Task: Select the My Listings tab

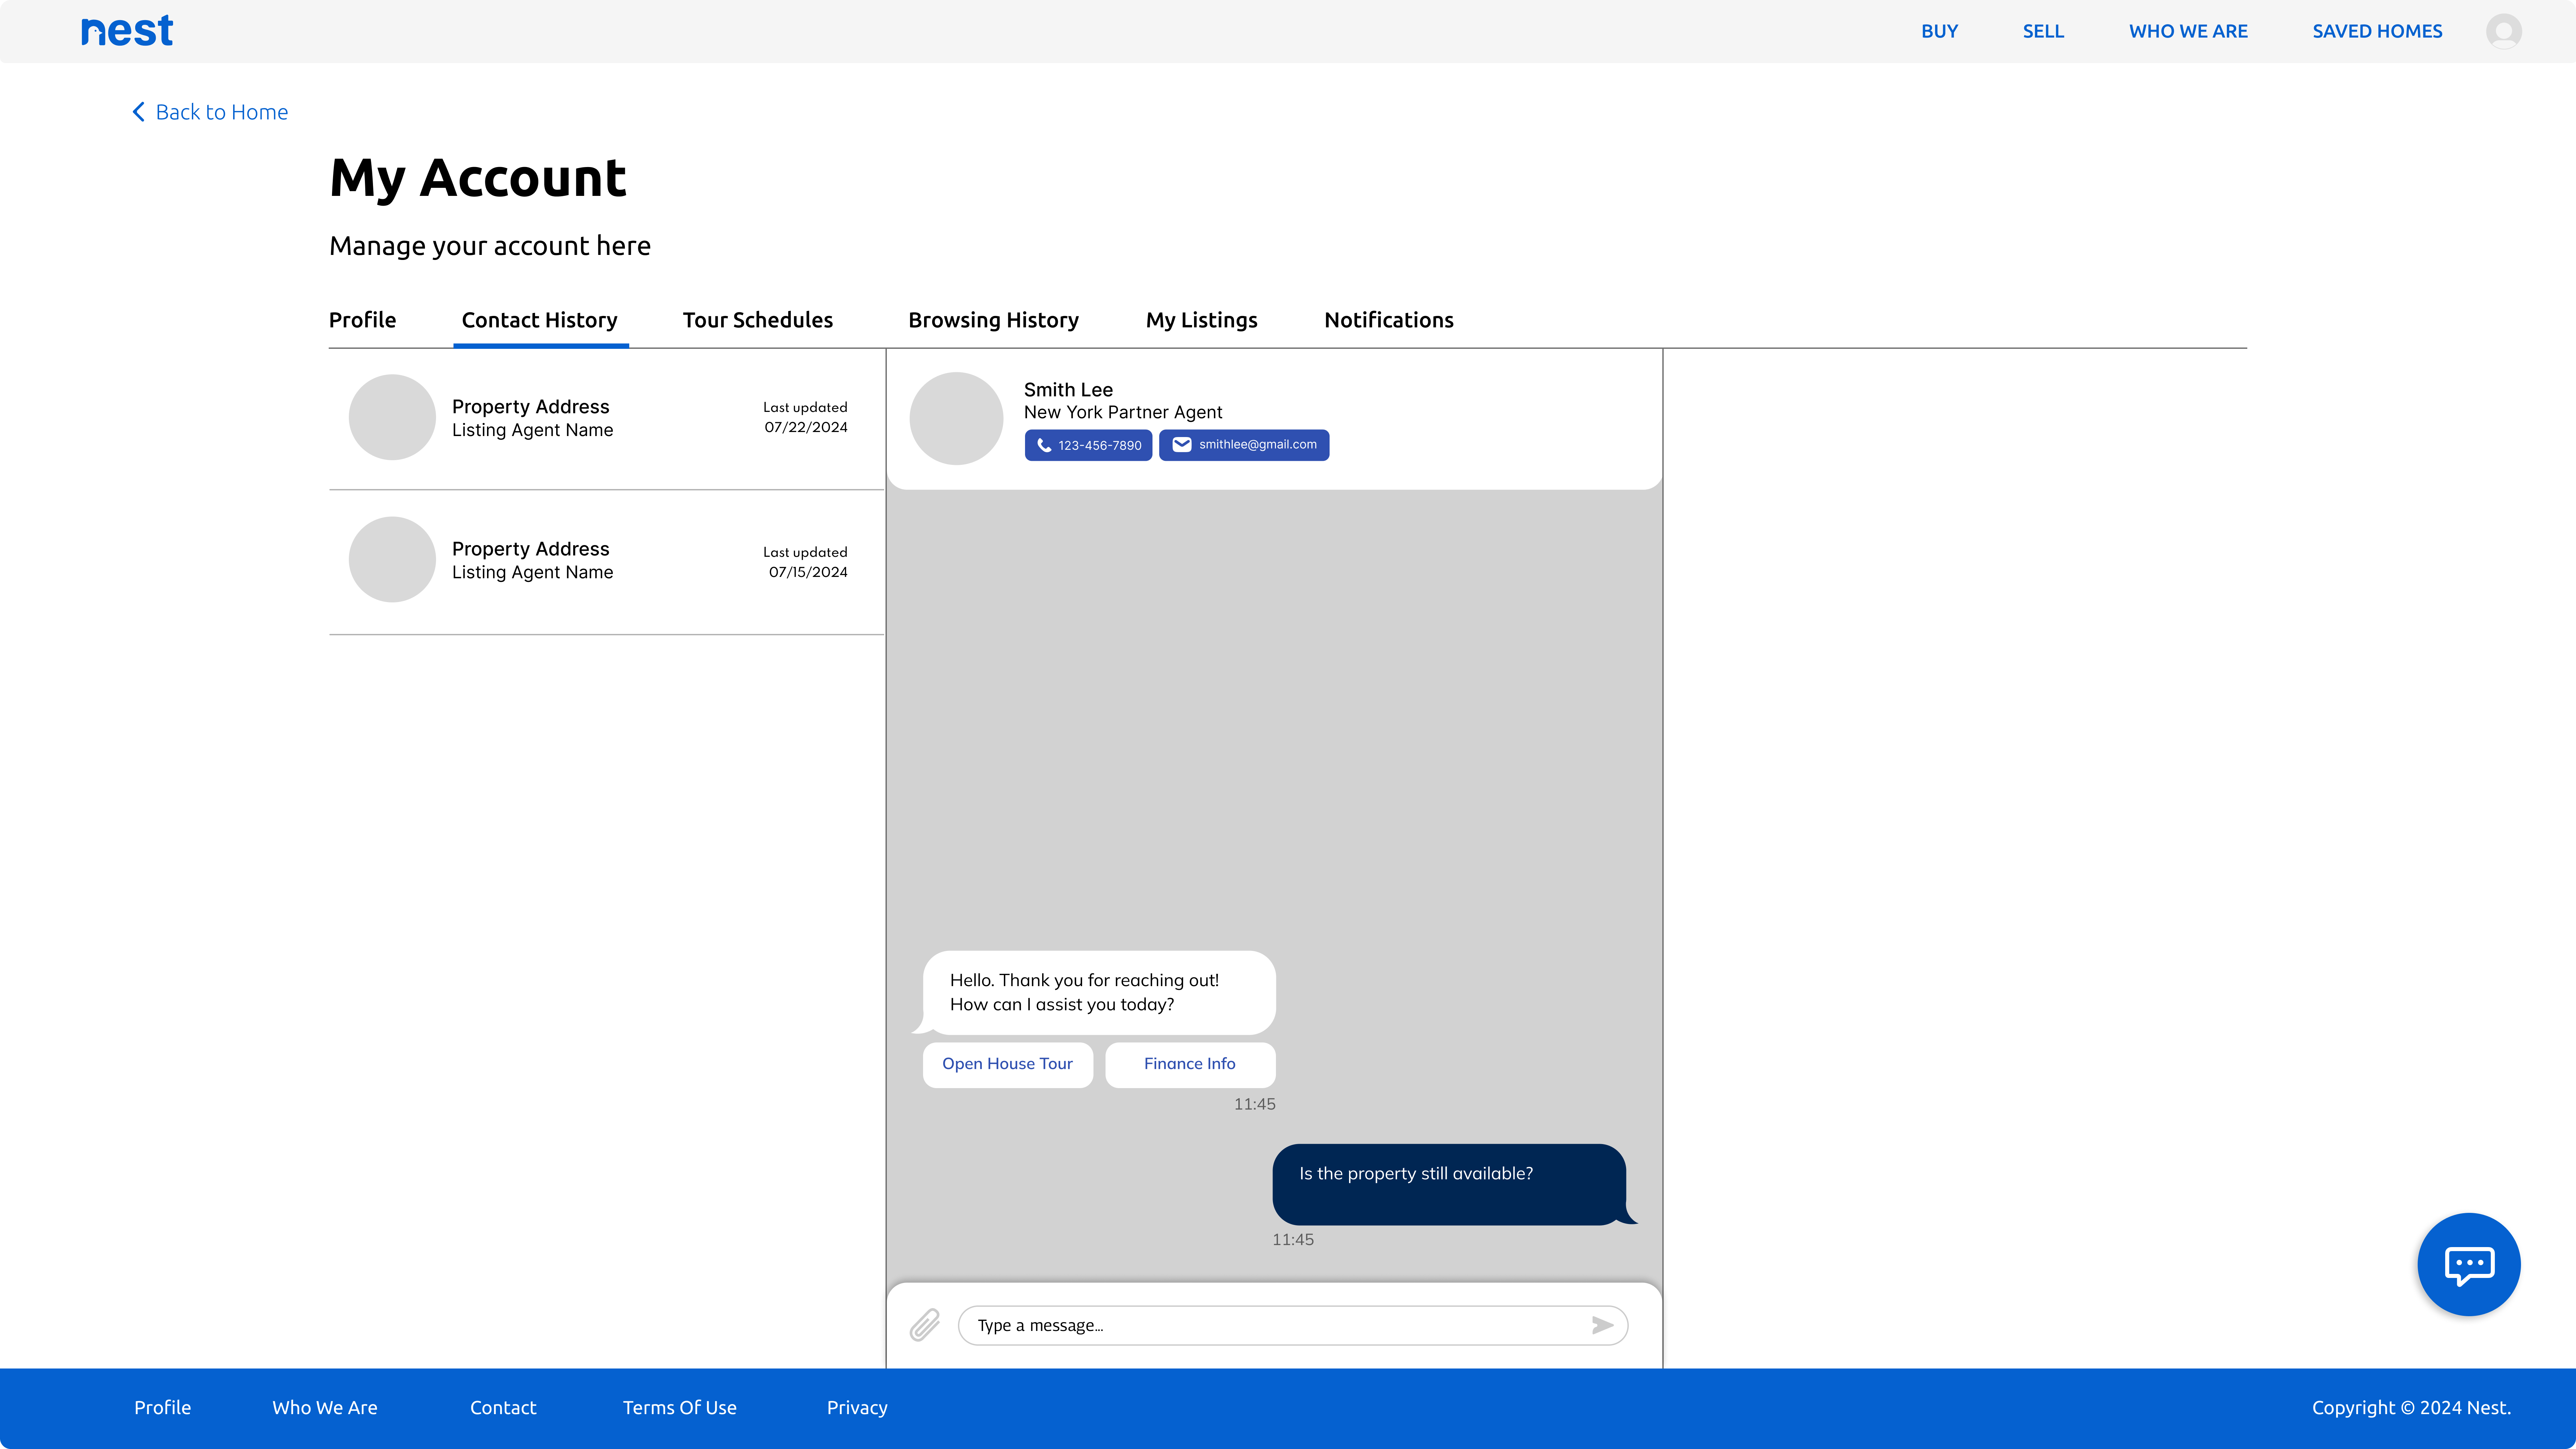Action: point(1201,320)
